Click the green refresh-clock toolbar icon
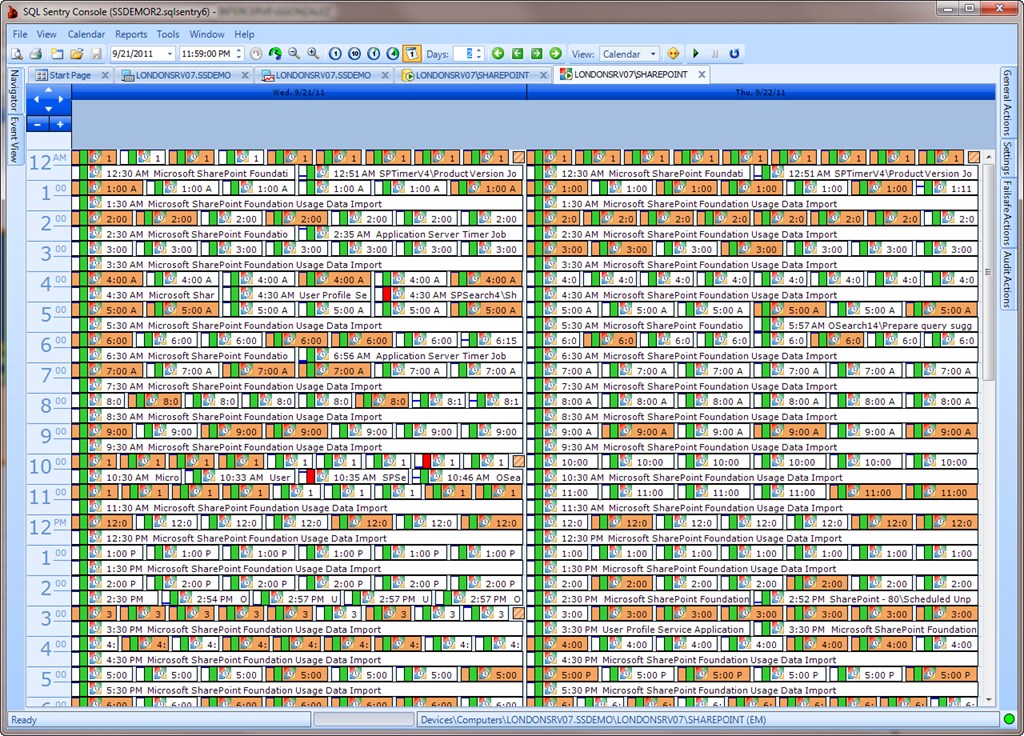Viewport: 1024px width, 736px height. 275,54
